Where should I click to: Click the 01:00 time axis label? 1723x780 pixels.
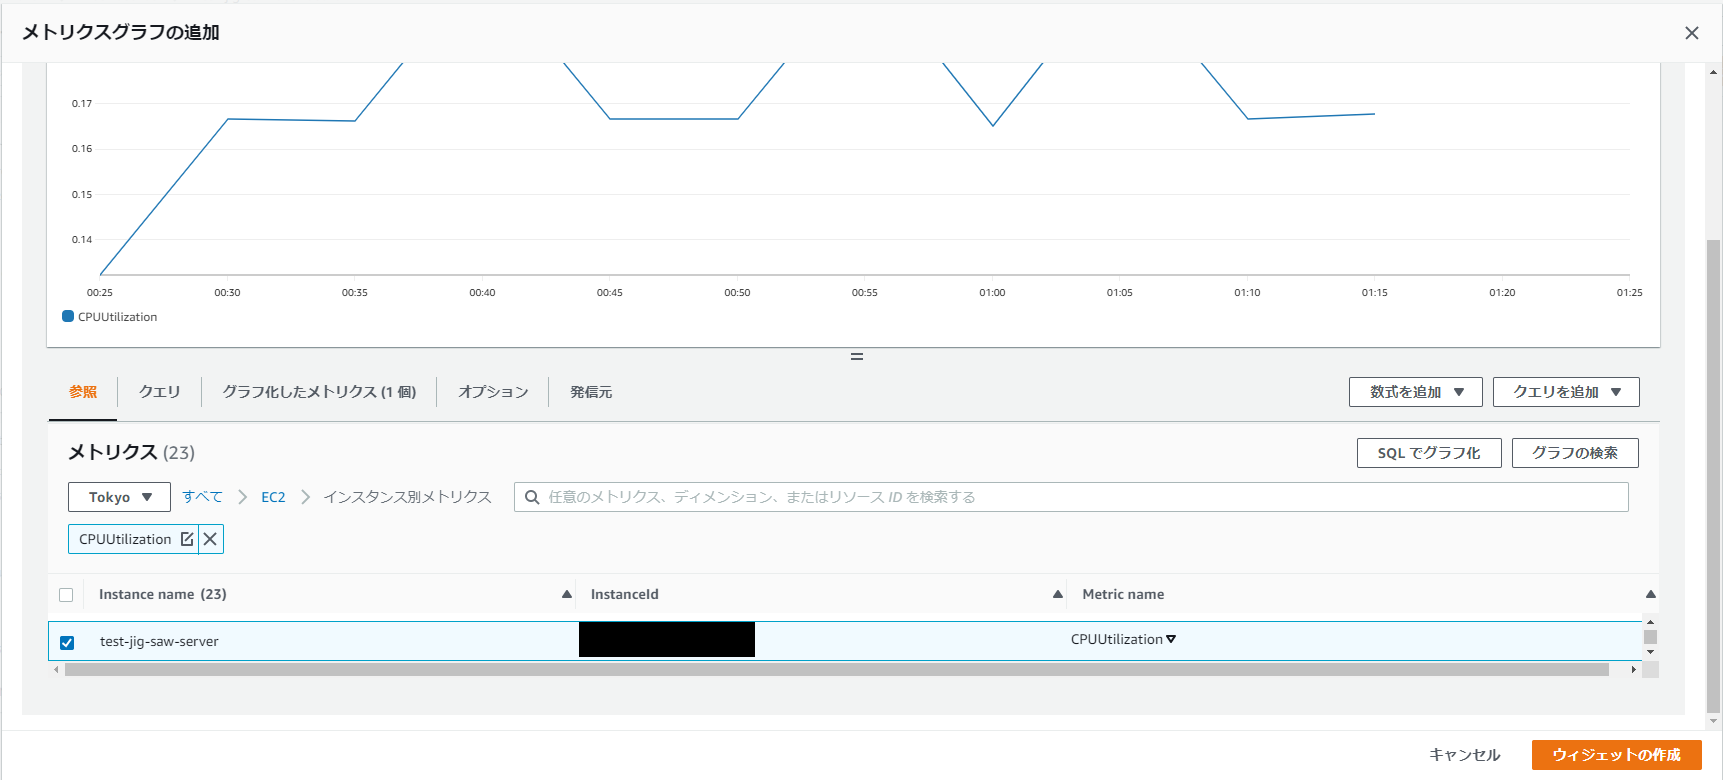click(992, 293)
